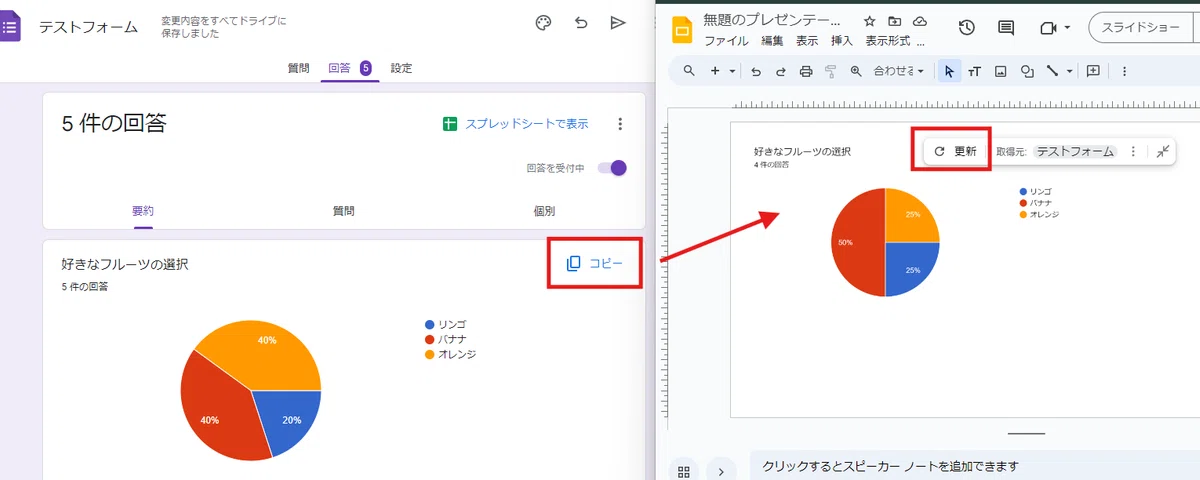This screenshot has height=480, width=1200.
Task: Open the 編集 menu in Slides
Action: point(772,41)
